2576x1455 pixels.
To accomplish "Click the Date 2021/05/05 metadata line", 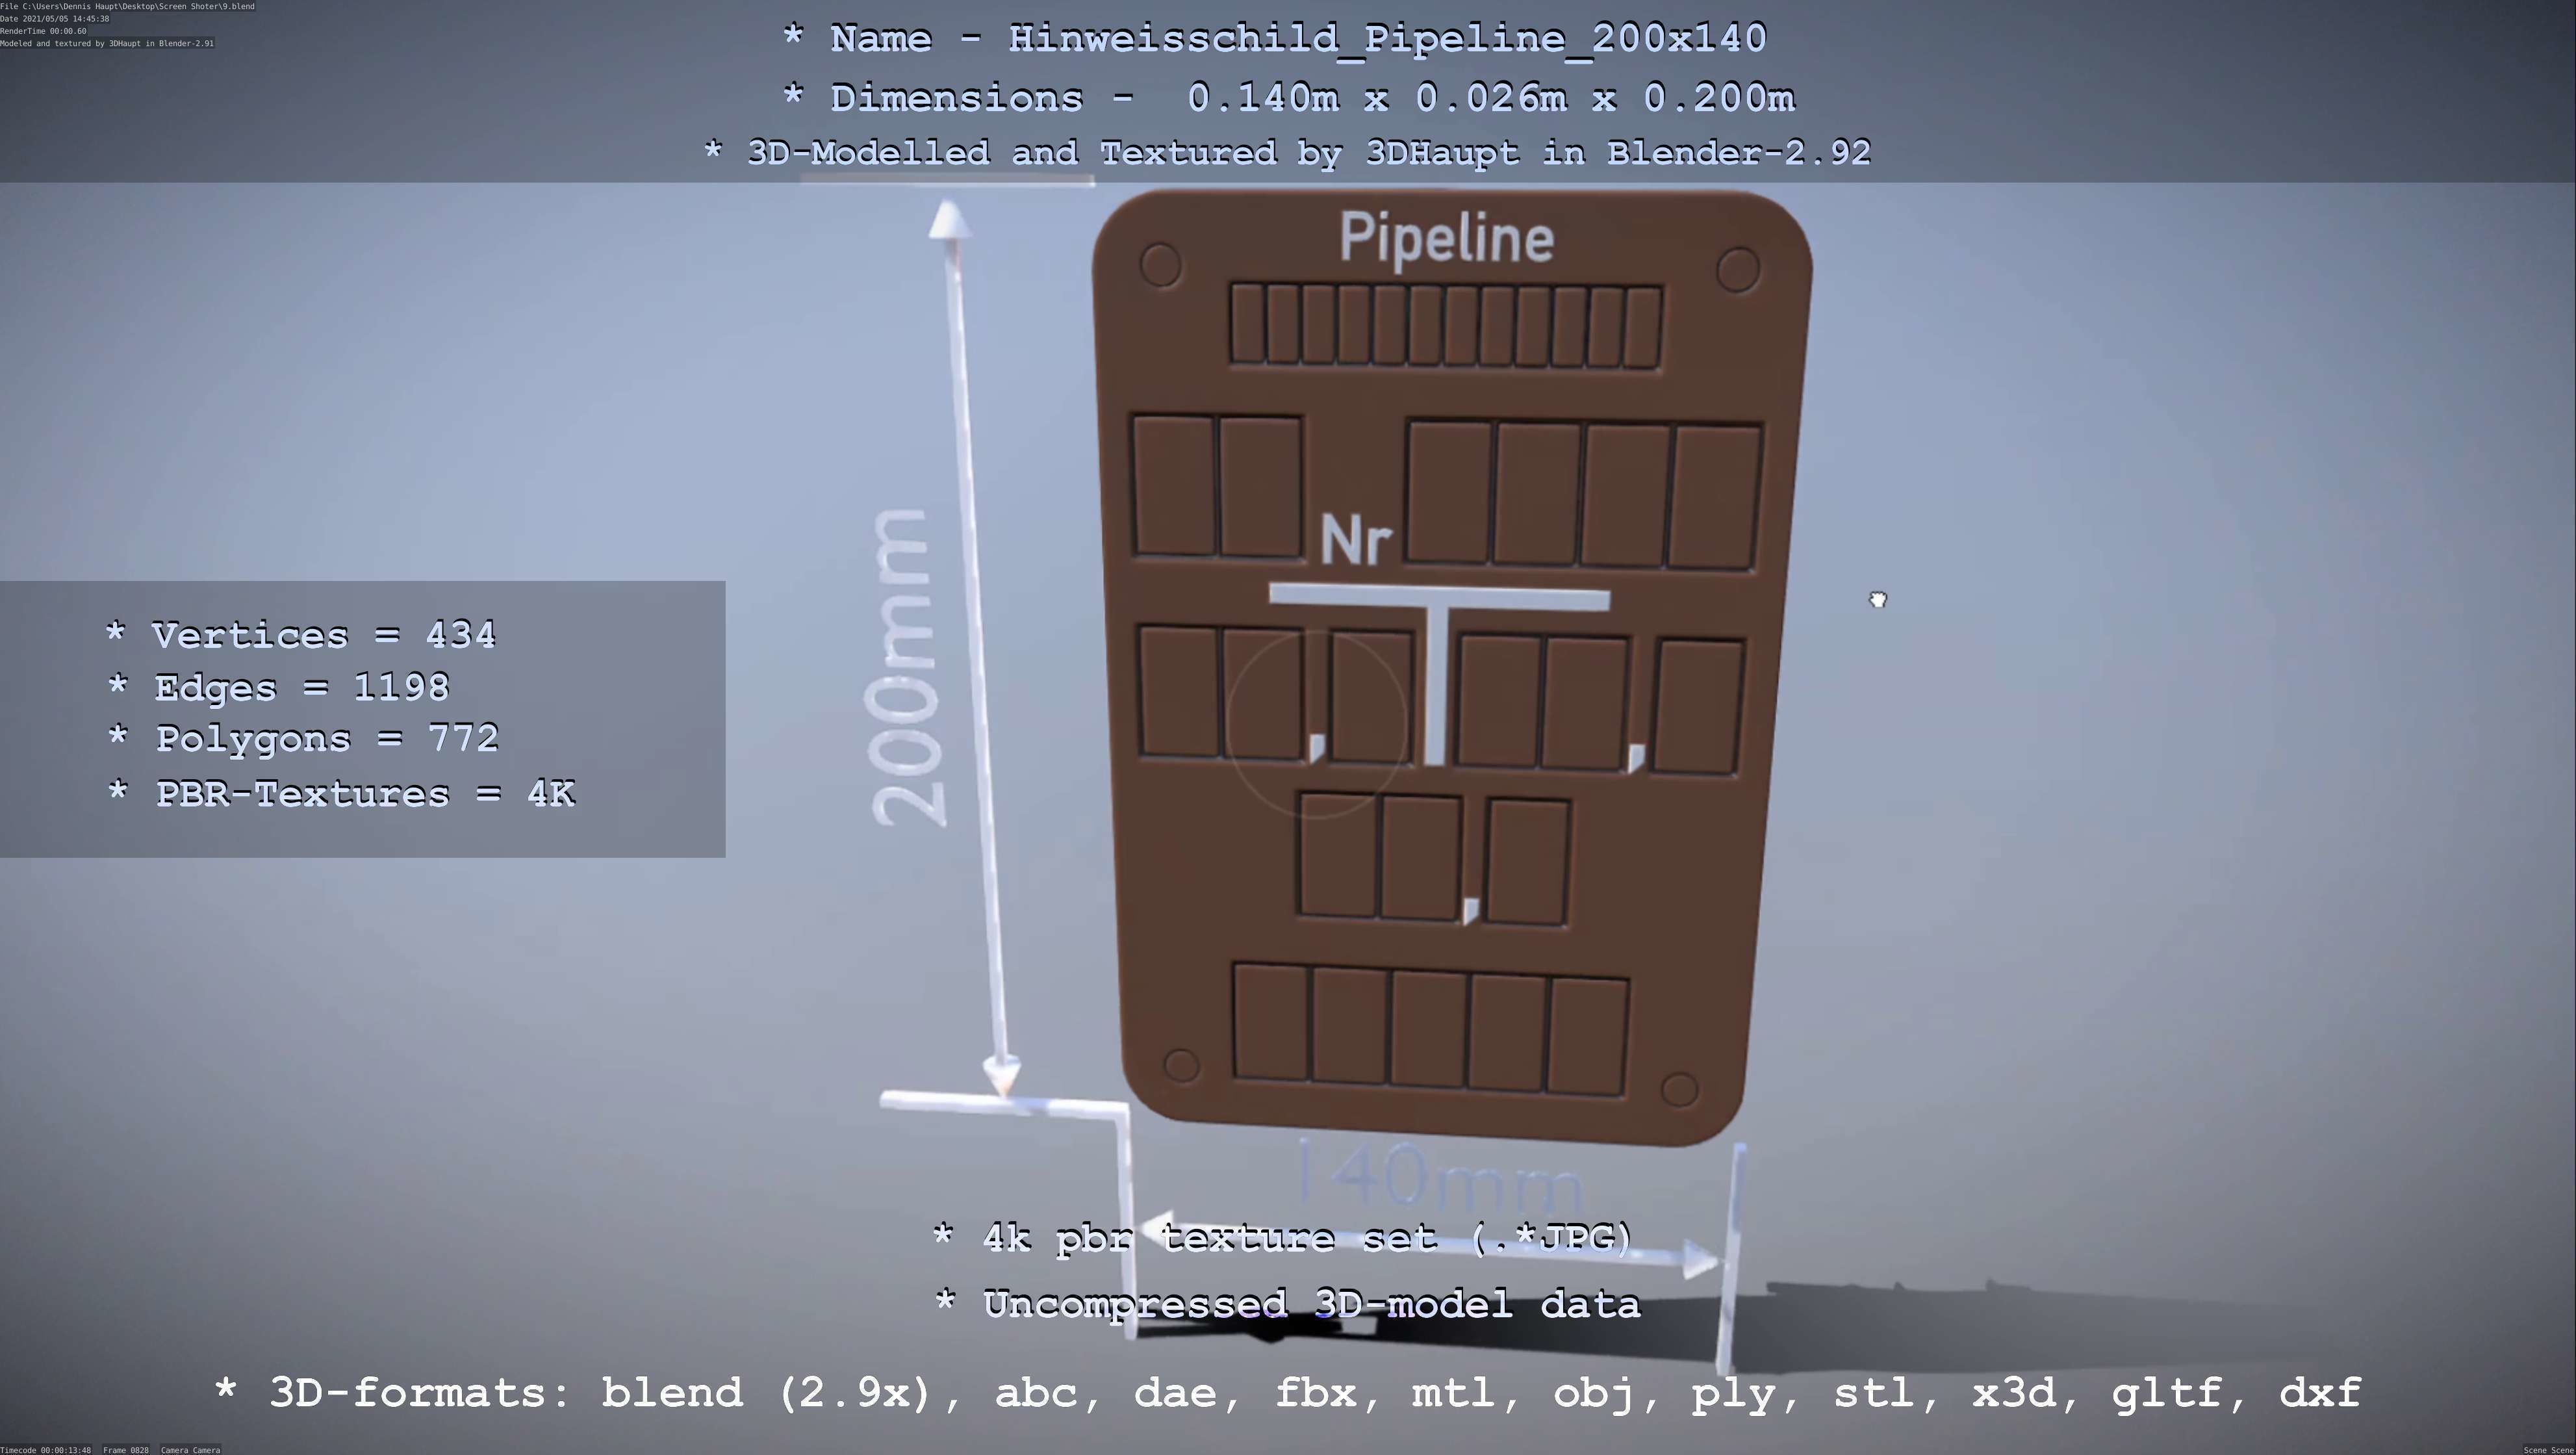I will pyautogui.click(x=55, y=19).
